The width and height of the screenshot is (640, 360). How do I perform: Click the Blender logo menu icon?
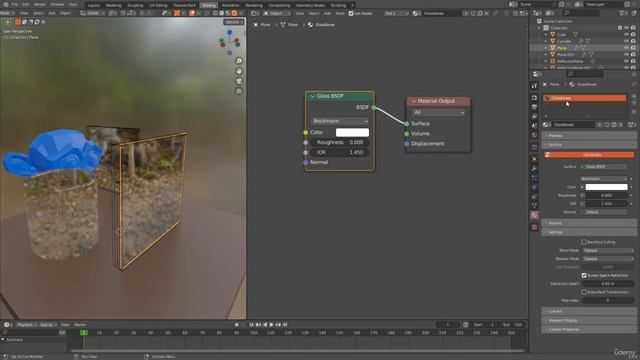tap(6, 4)
